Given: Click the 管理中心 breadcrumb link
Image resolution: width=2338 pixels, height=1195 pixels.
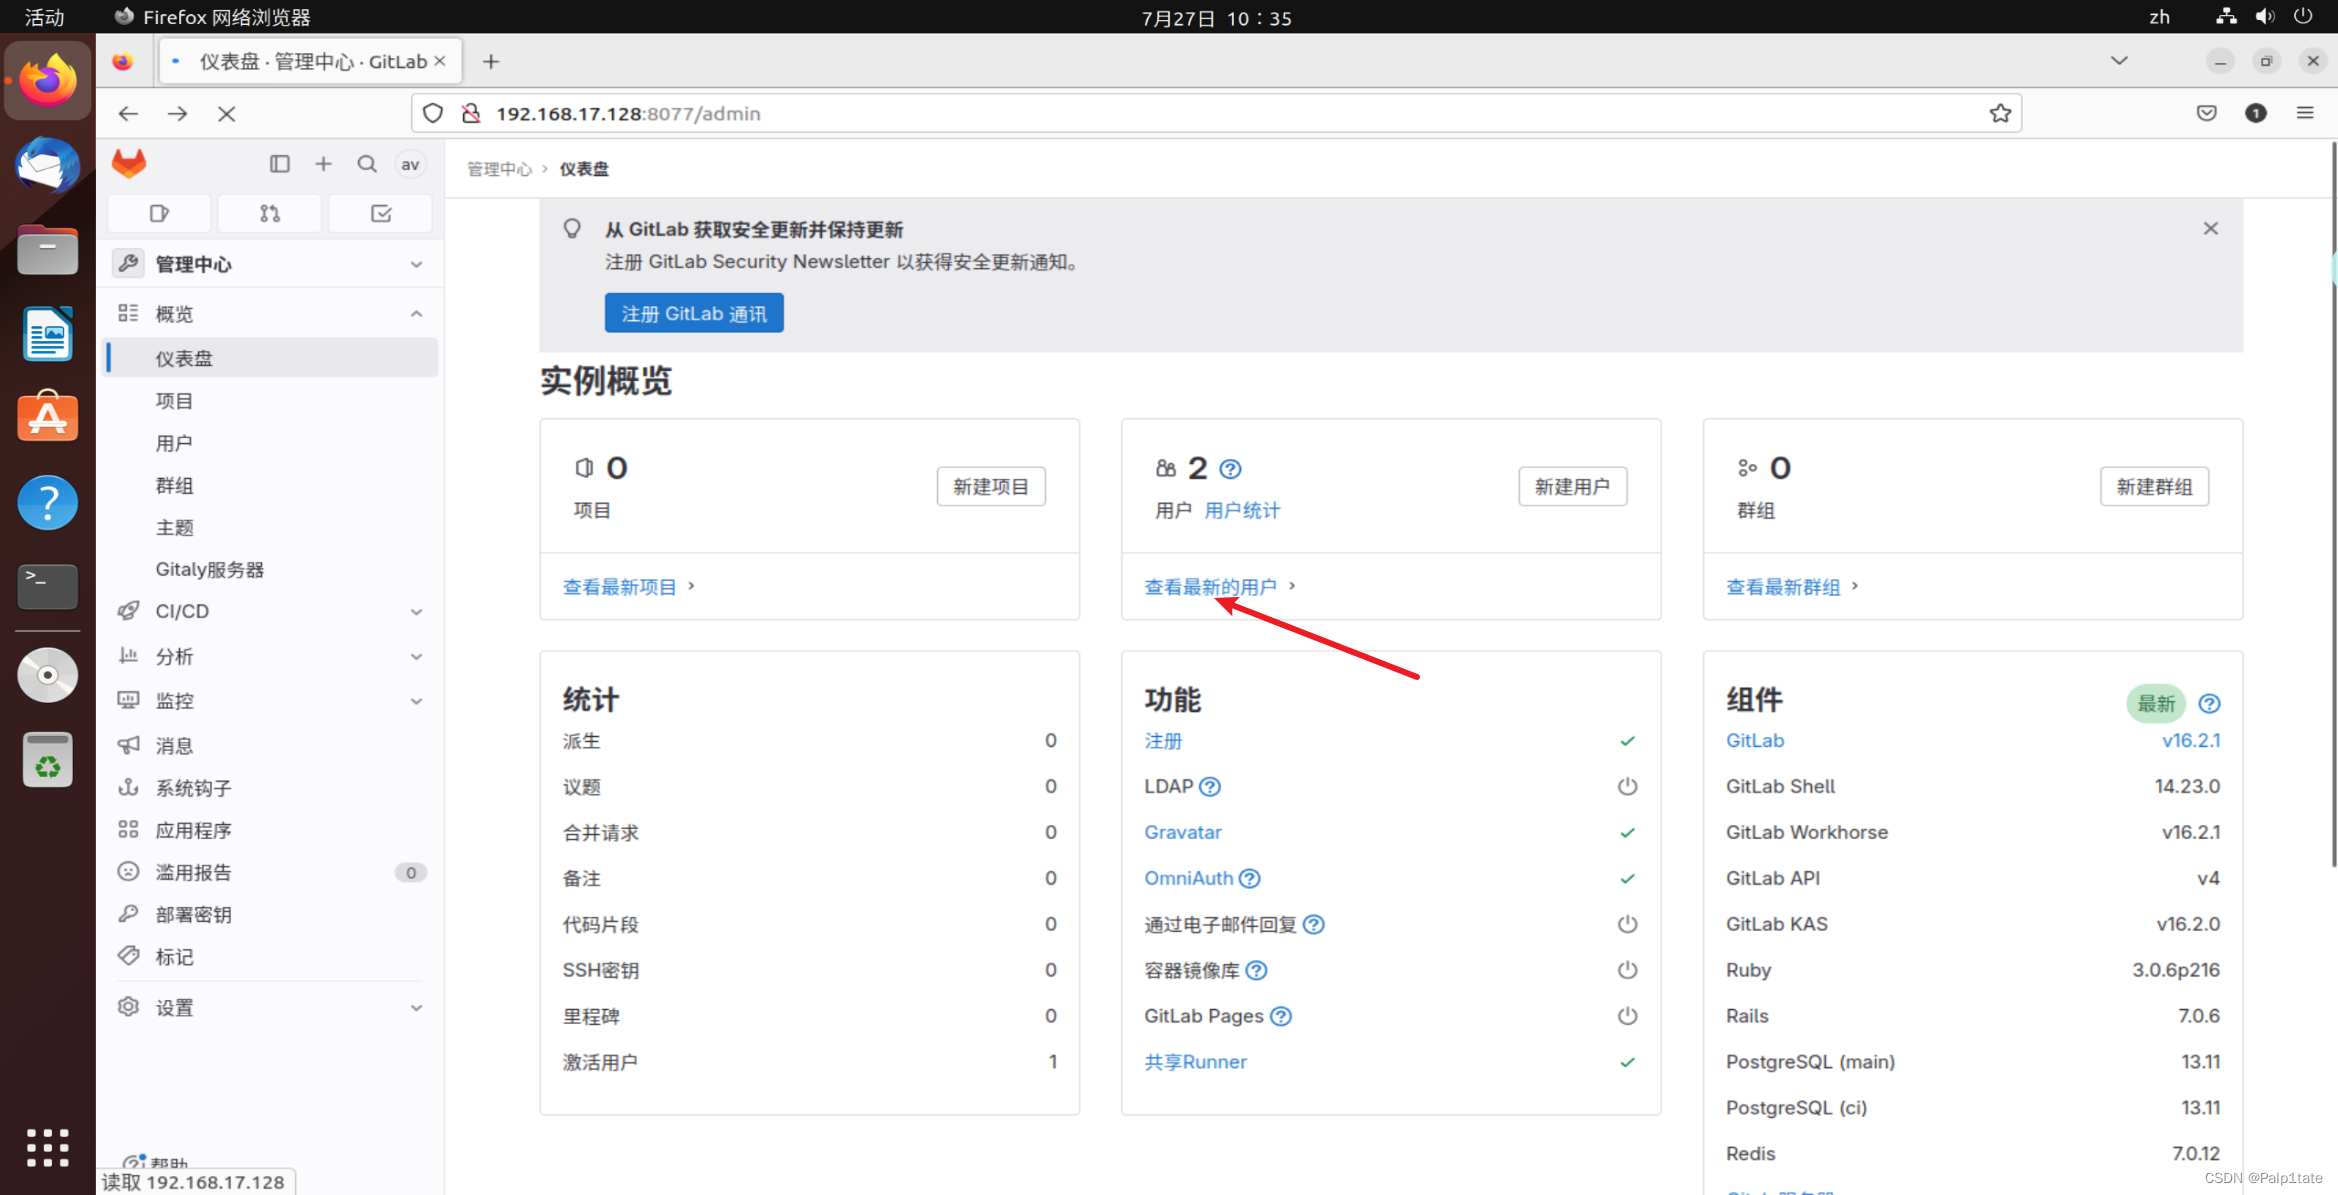Looking at the screenshot, I should click(499, 169).
